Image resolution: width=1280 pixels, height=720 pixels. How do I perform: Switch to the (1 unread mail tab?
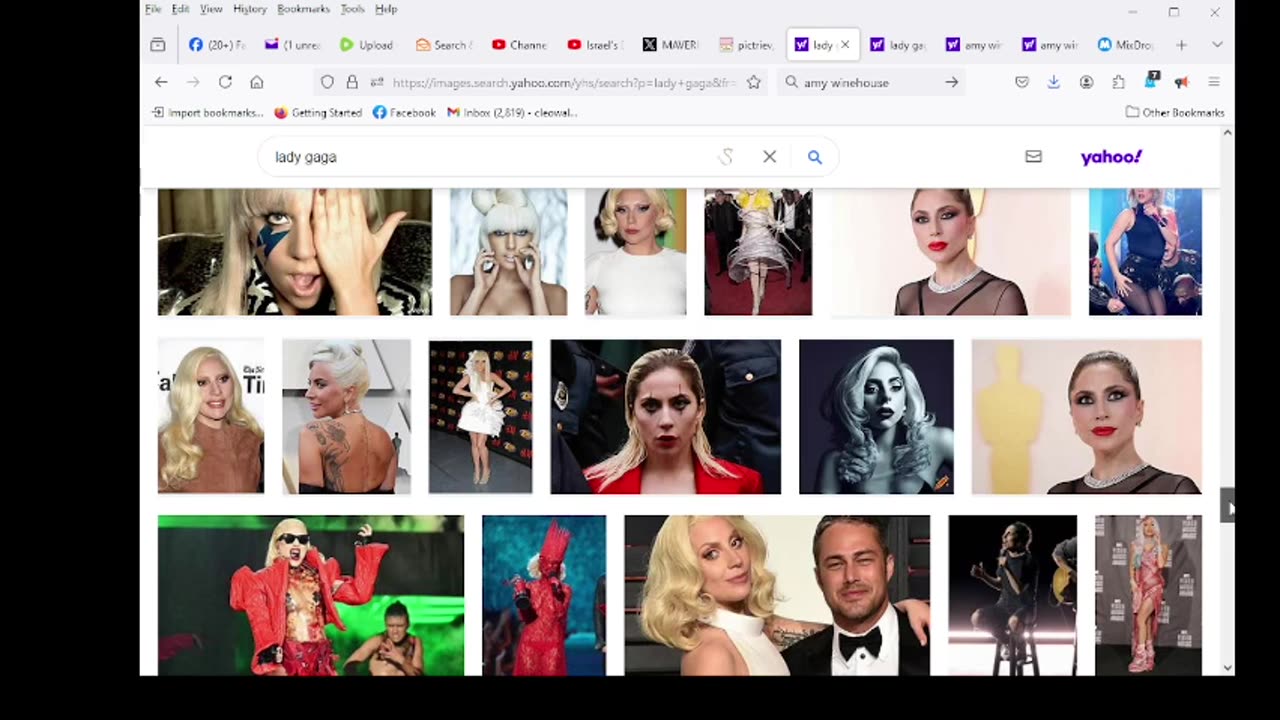pos(293,44)
